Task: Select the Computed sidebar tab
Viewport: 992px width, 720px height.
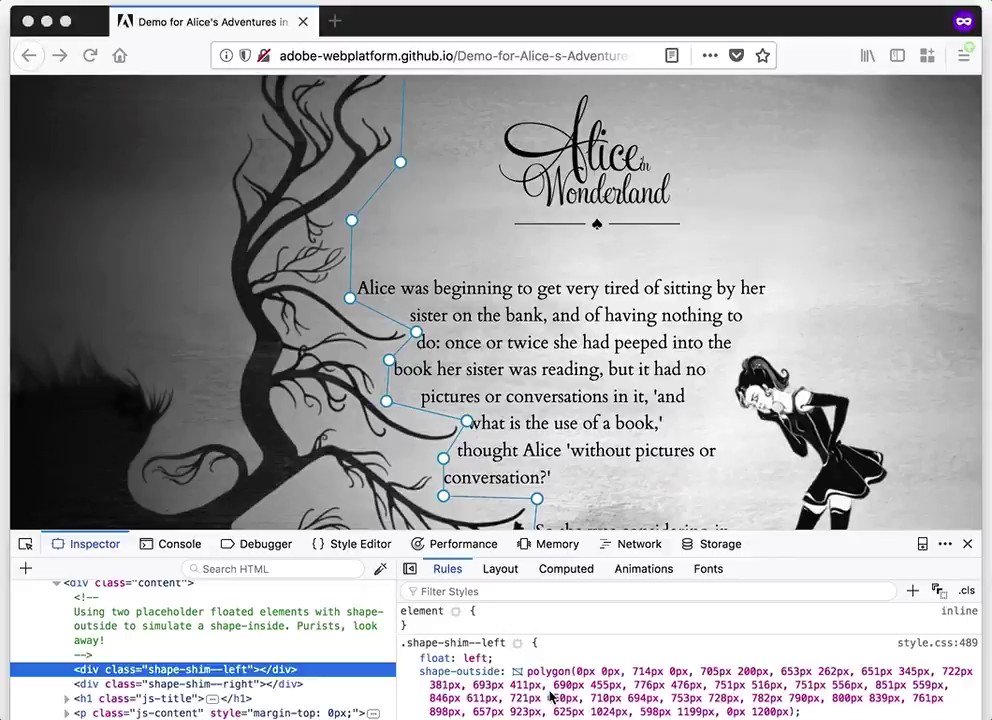Action: (x=566, y=569)
